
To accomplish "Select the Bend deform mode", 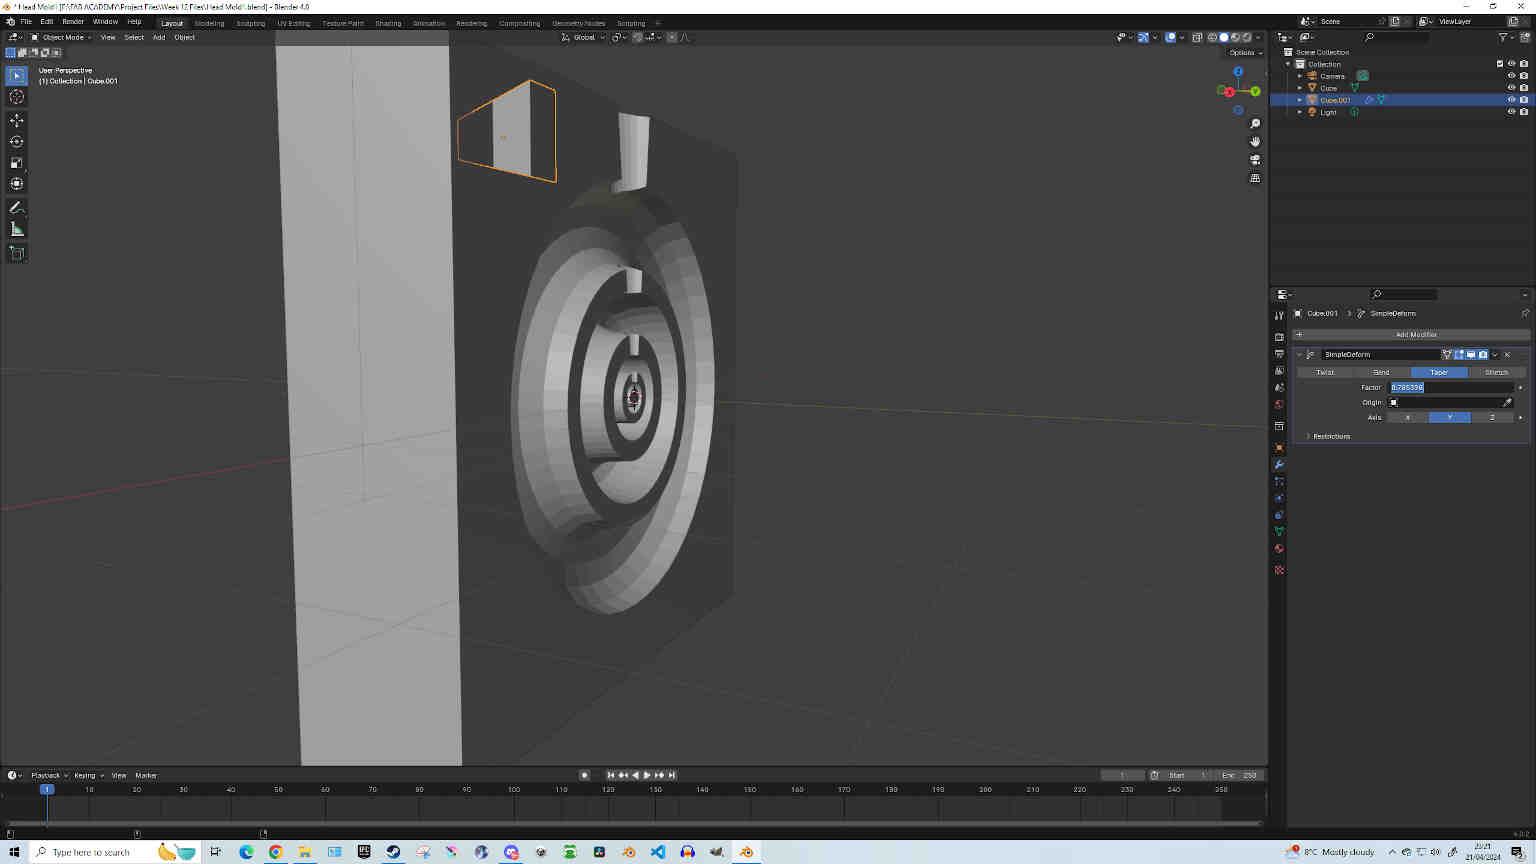I will 1382,372.
